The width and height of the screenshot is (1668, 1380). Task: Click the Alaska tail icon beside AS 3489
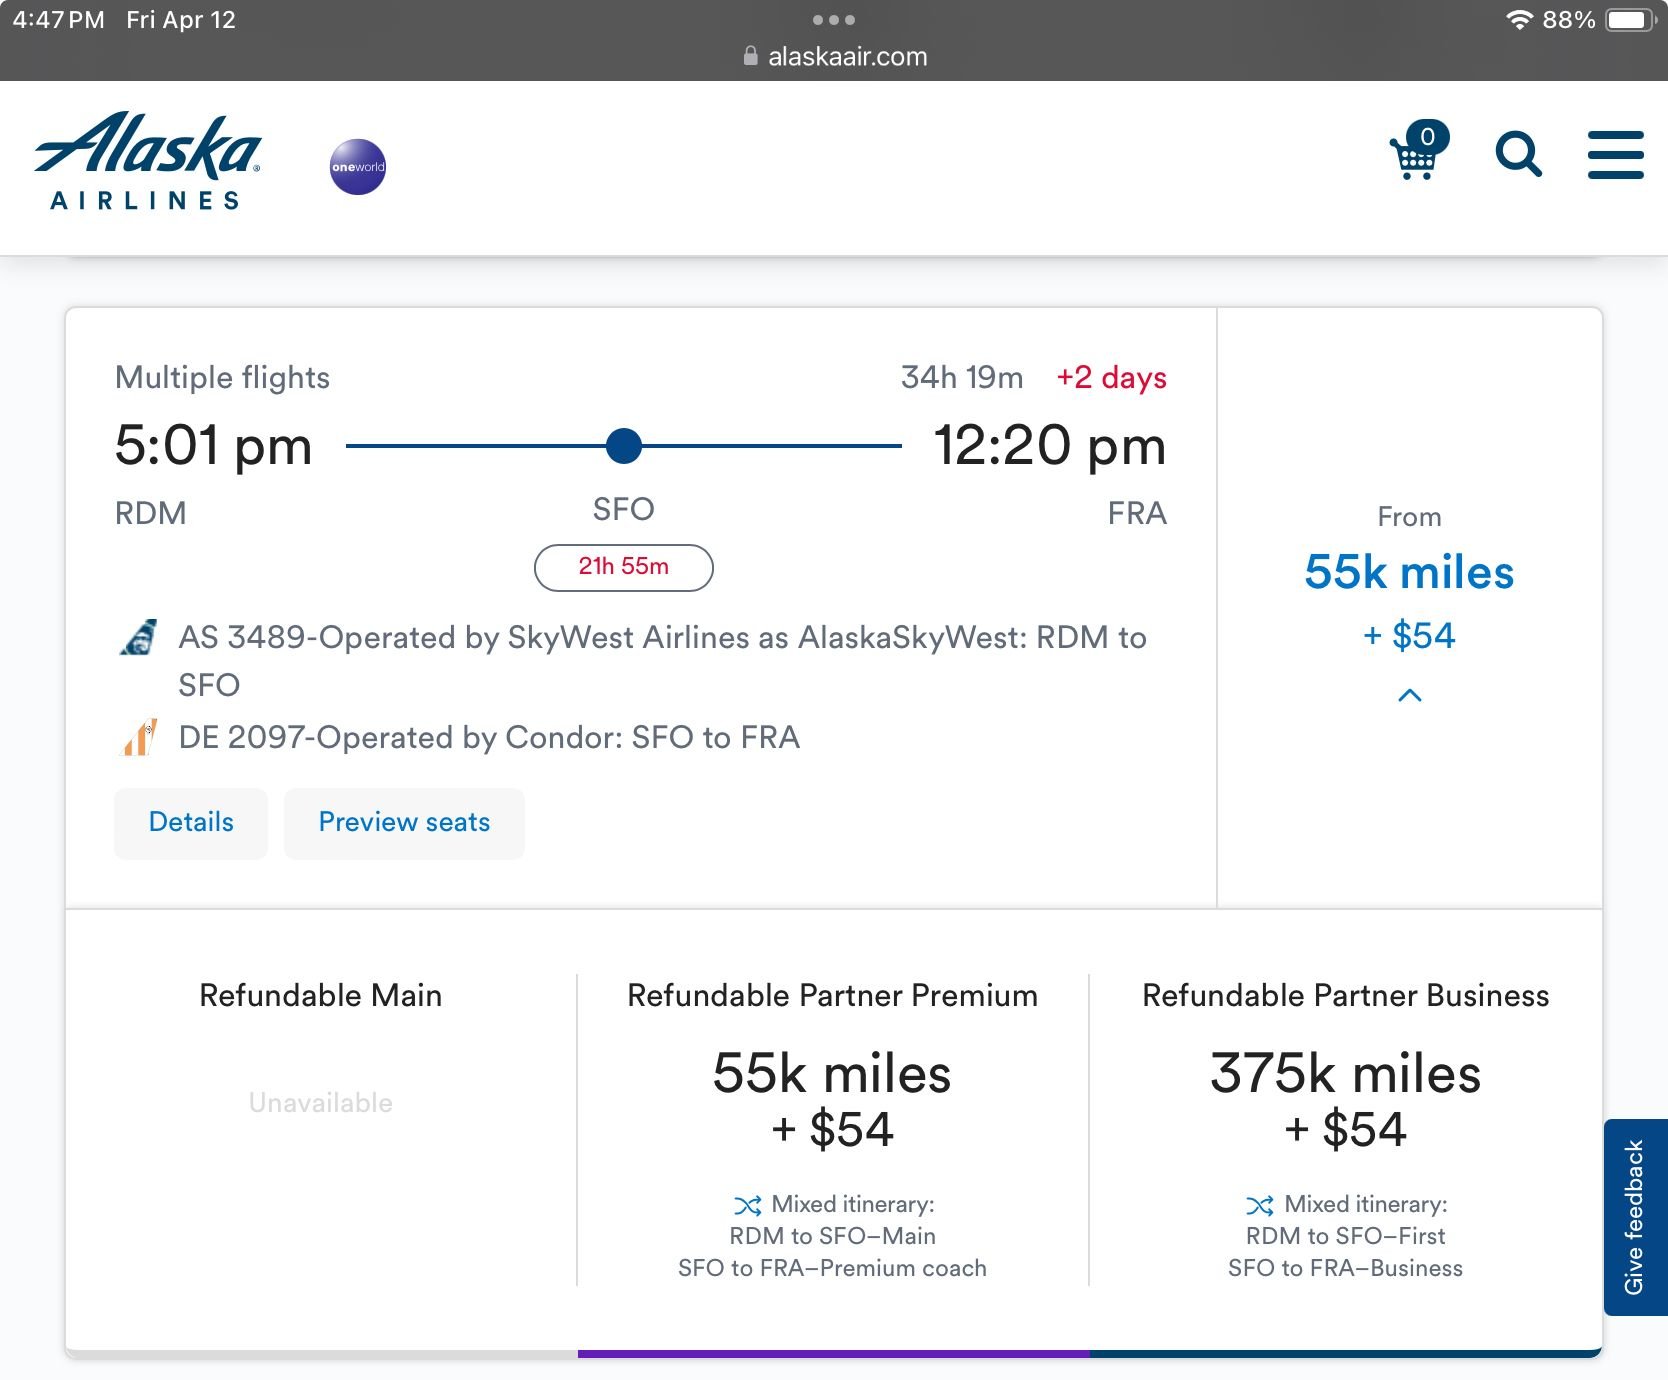tap(139, 638)
